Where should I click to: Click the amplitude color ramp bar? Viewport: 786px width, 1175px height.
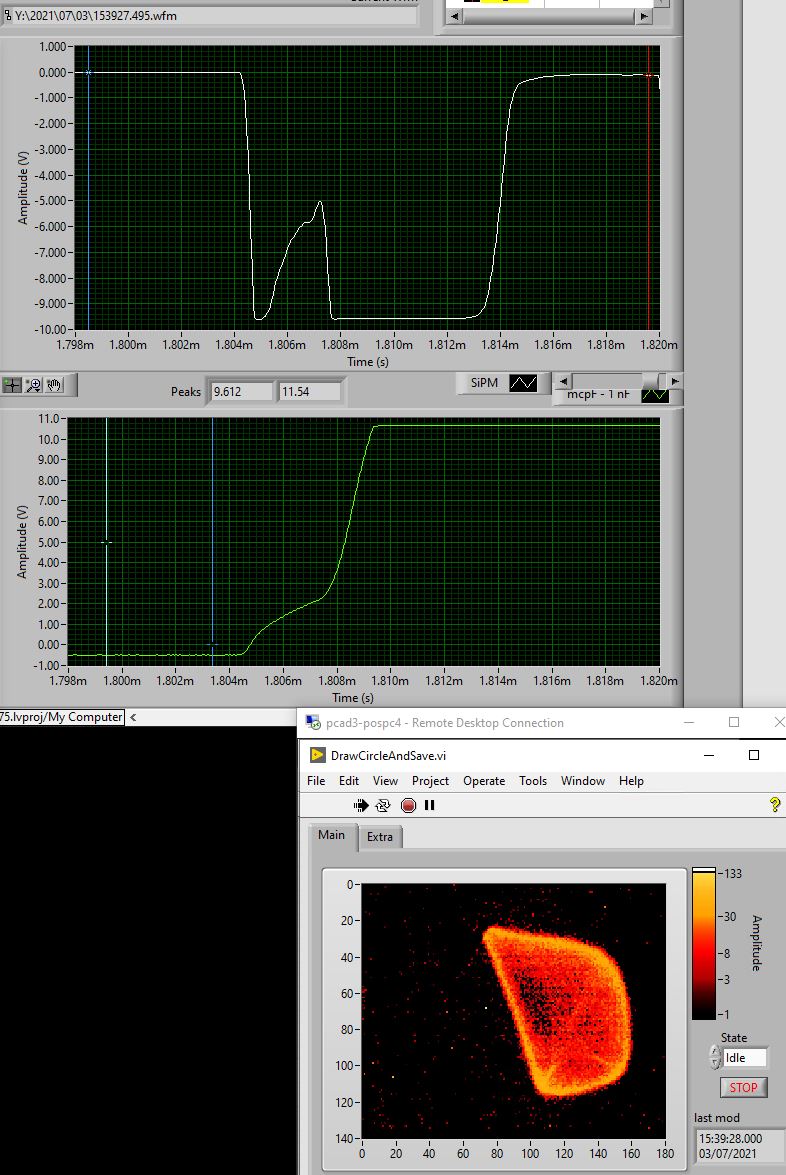(704, 943)
